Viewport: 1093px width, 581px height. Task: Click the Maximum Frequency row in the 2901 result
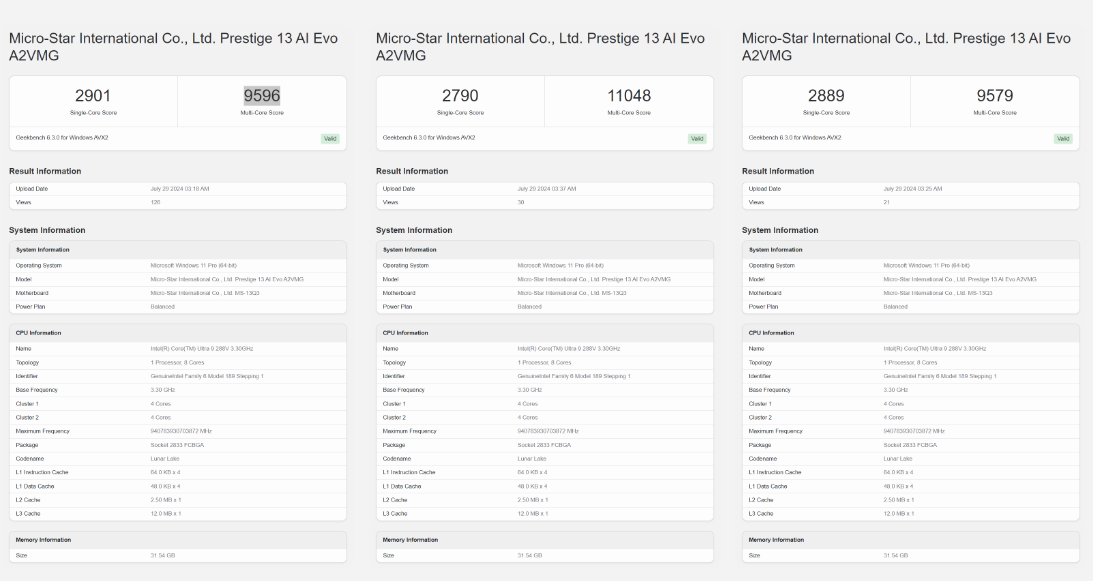(x=178, y=431)
